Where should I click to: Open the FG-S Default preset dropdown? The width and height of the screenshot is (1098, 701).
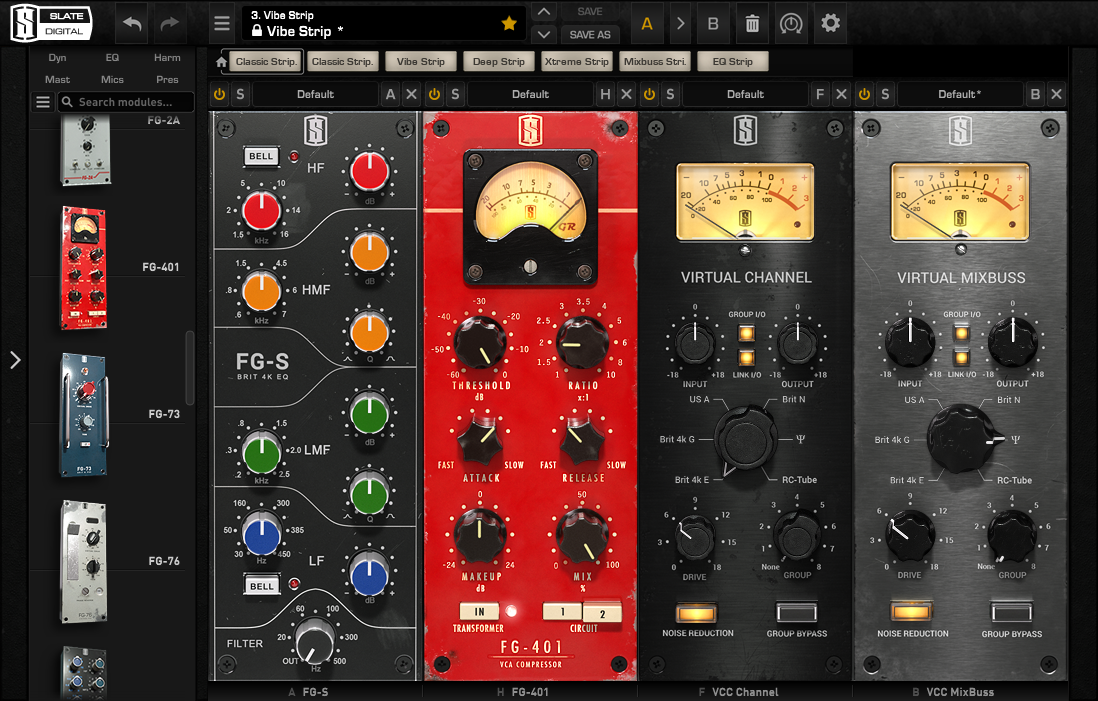[315, 94]
